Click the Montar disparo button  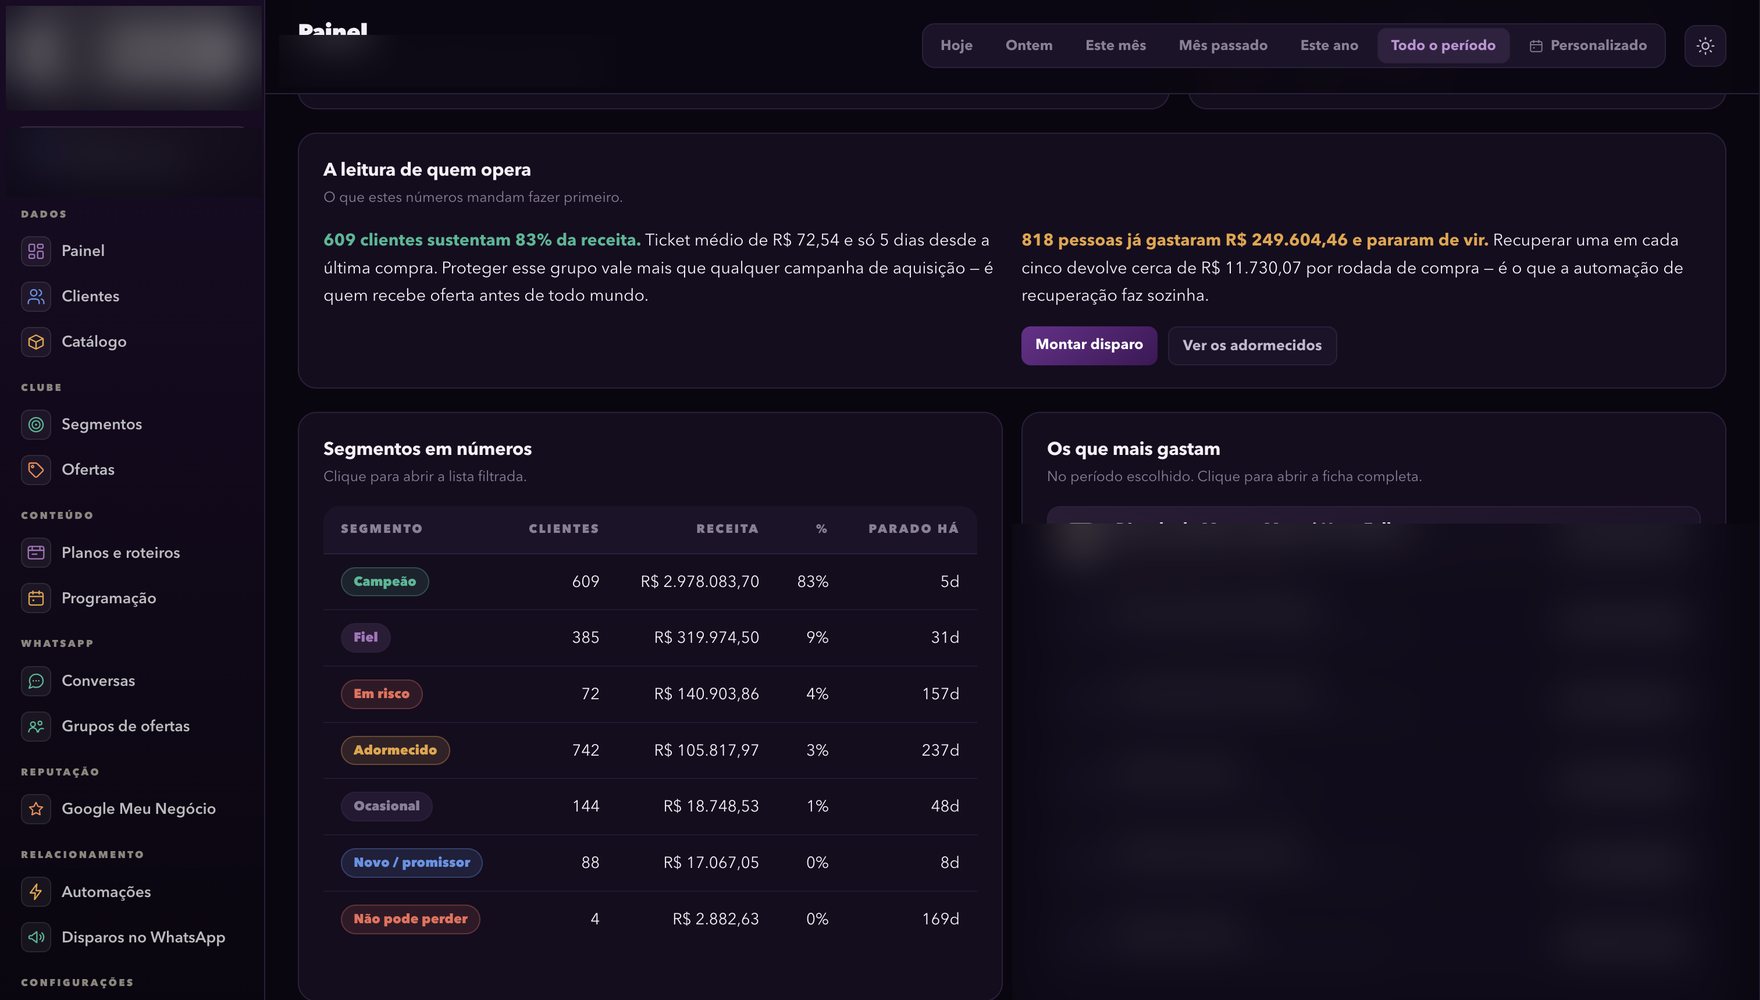tap(1089, 345)
